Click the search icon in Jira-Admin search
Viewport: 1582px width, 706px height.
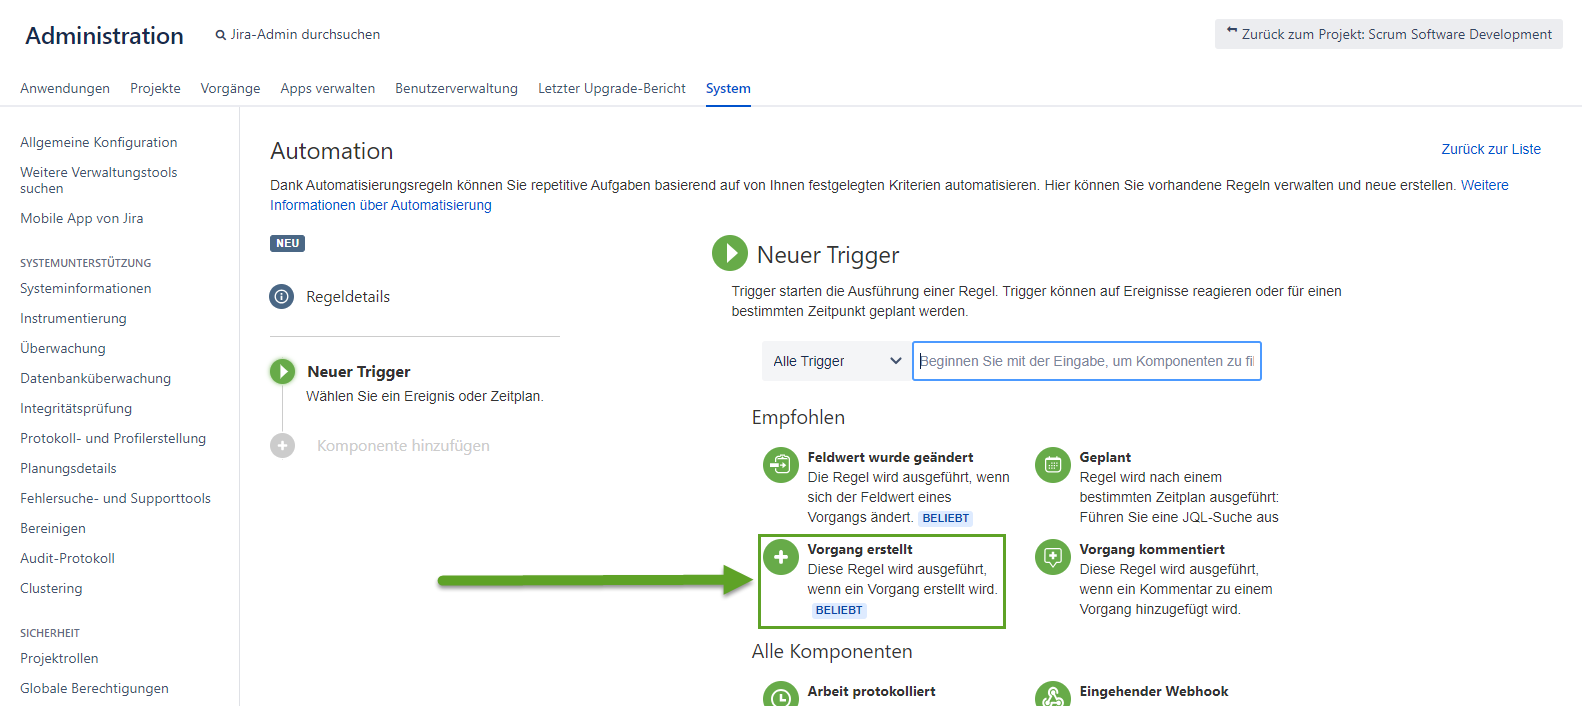click(221, 35)
